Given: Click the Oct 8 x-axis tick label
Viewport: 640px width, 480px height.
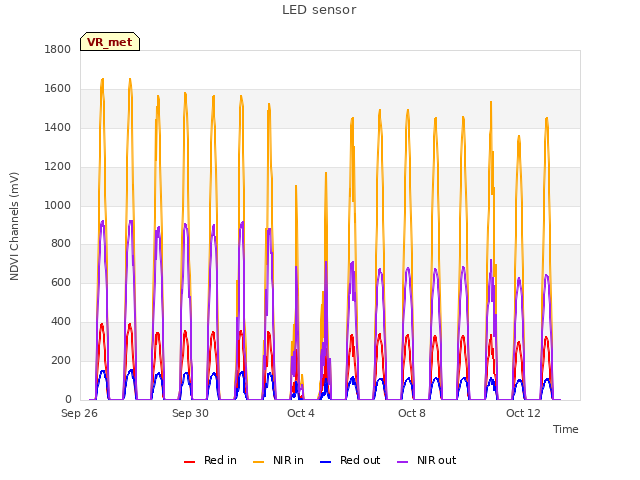Looking at the screenshot, I should (x=412, y=413).
